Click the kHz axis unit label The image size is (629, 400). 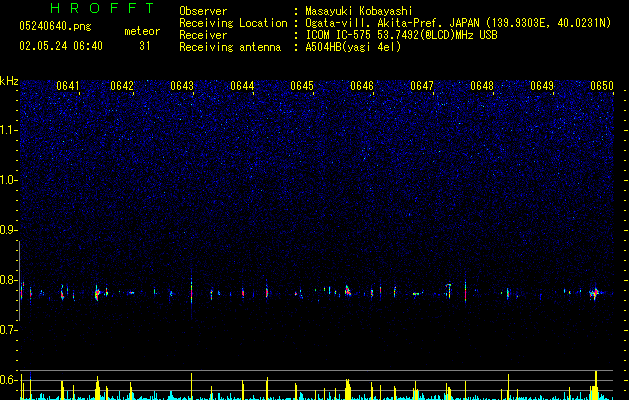click(x=9, y=81)
